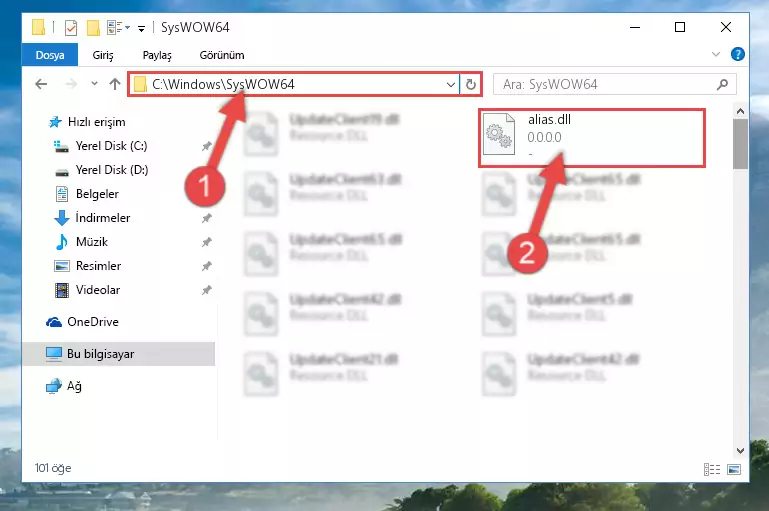Click the pin icon next to Yerel Disk (C:)
Viewport: 769px width, 511px height.
[x=206, y=146]
